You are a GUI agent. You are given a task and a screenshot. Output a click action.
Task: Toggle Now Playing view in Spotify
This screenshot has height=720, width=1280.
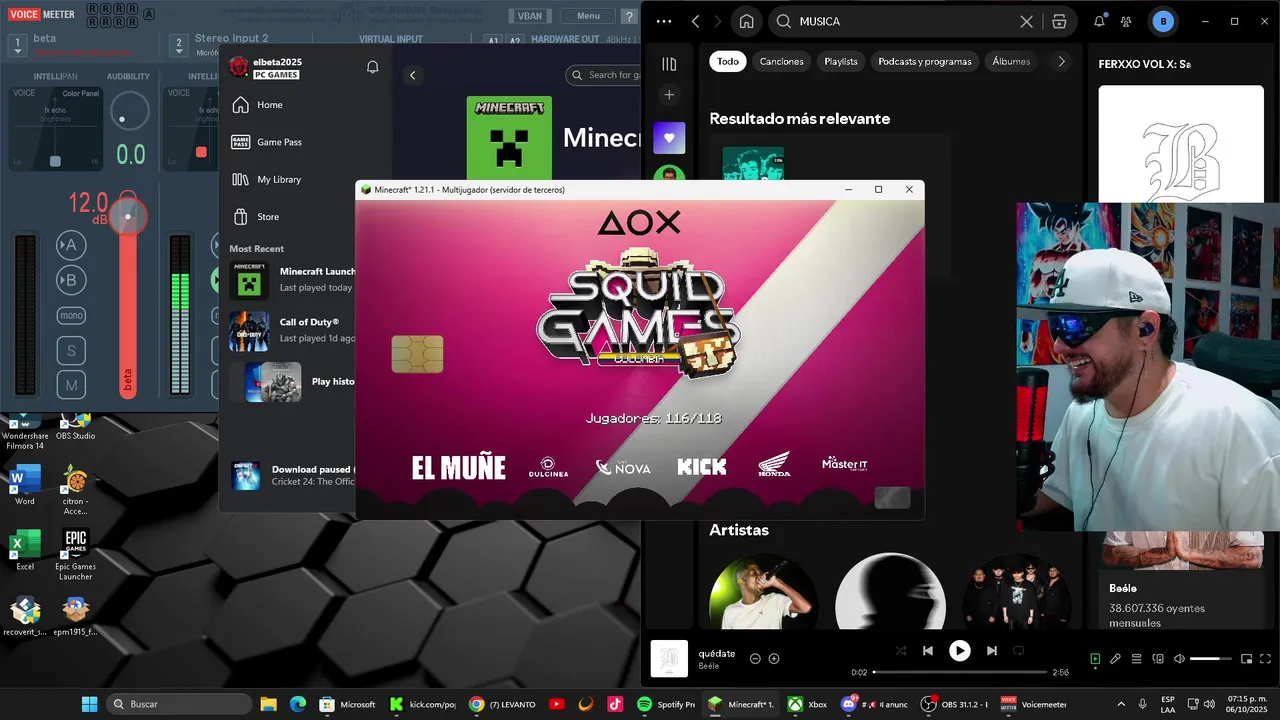tap(1095, 659)
